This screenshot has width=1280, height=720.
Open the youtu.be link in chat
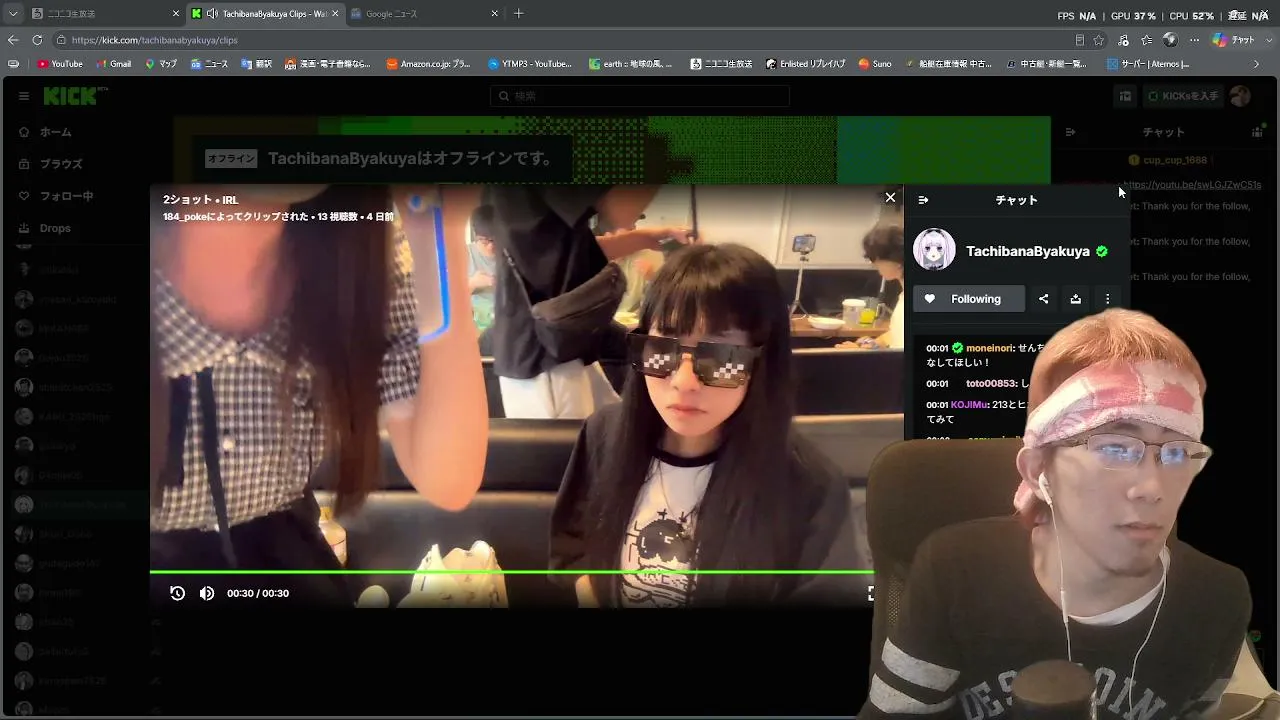coord(1193,185)
